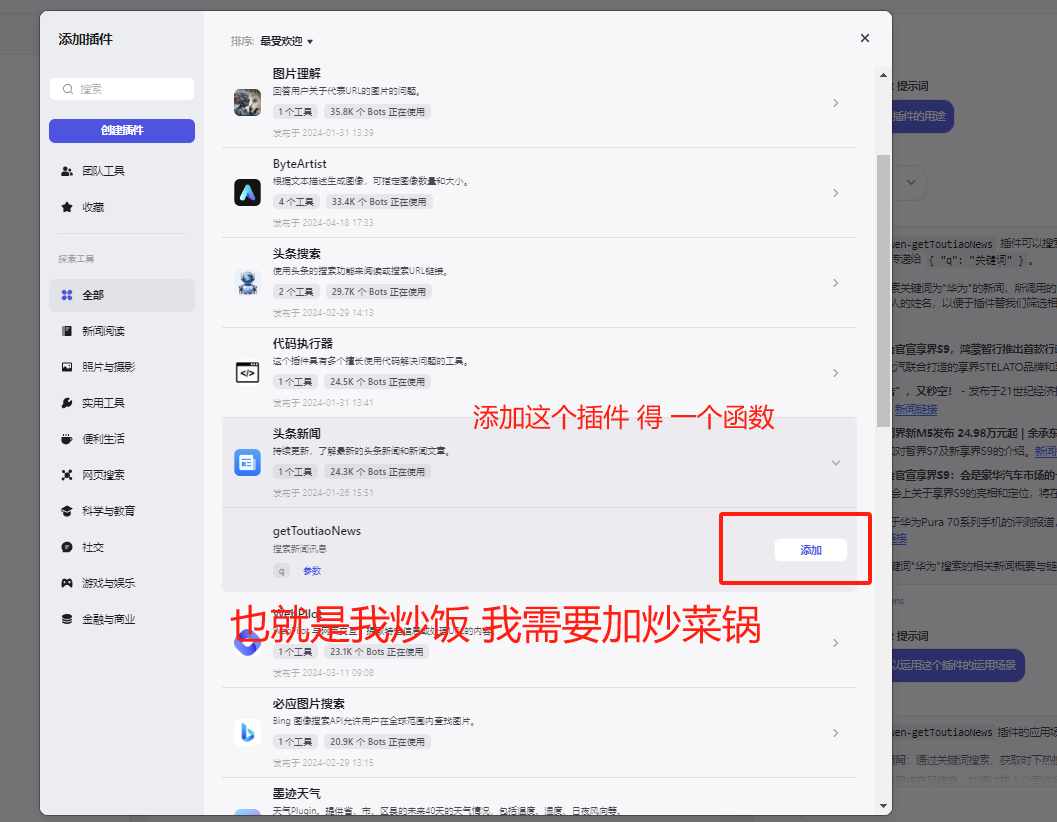Click the 必应图片搜索 plugin title
1057x822 pixels.
pos(309,703)
